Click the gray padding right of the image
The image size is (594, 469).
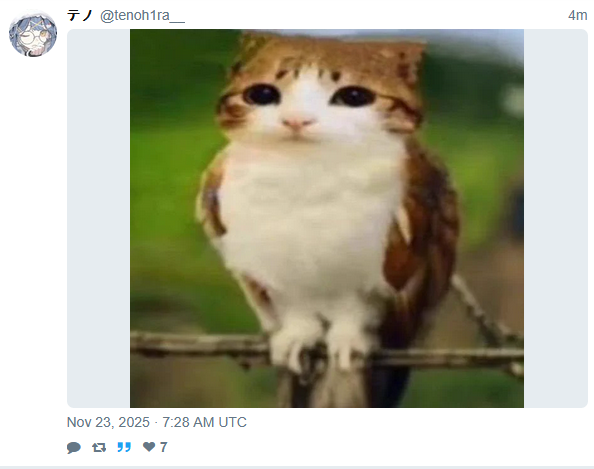pyautogui.click(x=556, y=219)
